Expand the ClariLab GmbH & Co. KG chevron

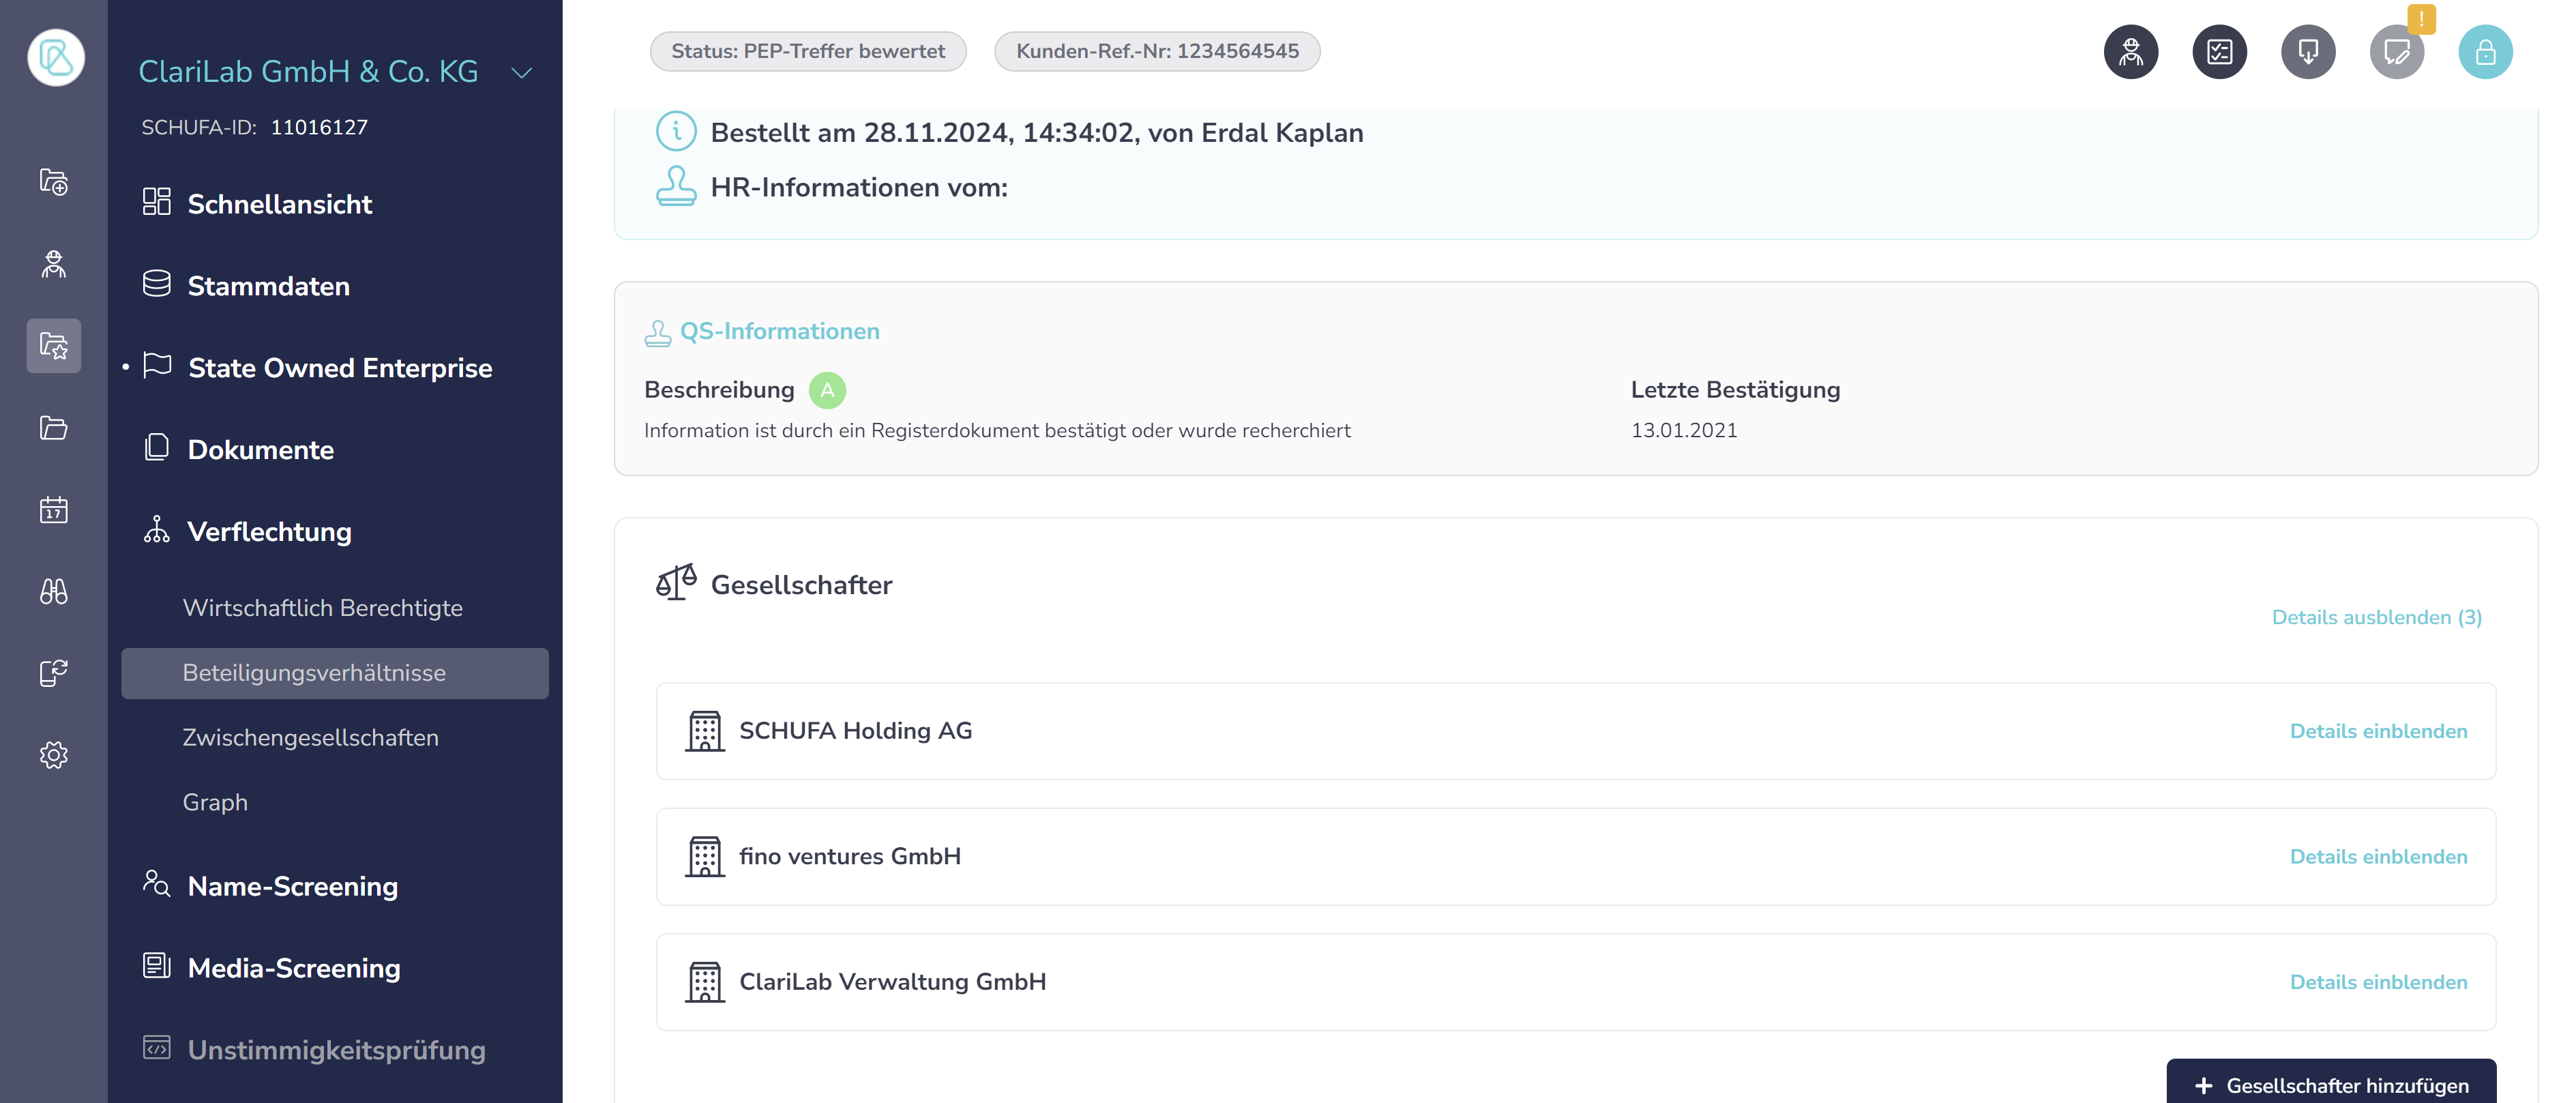(522, 73)
